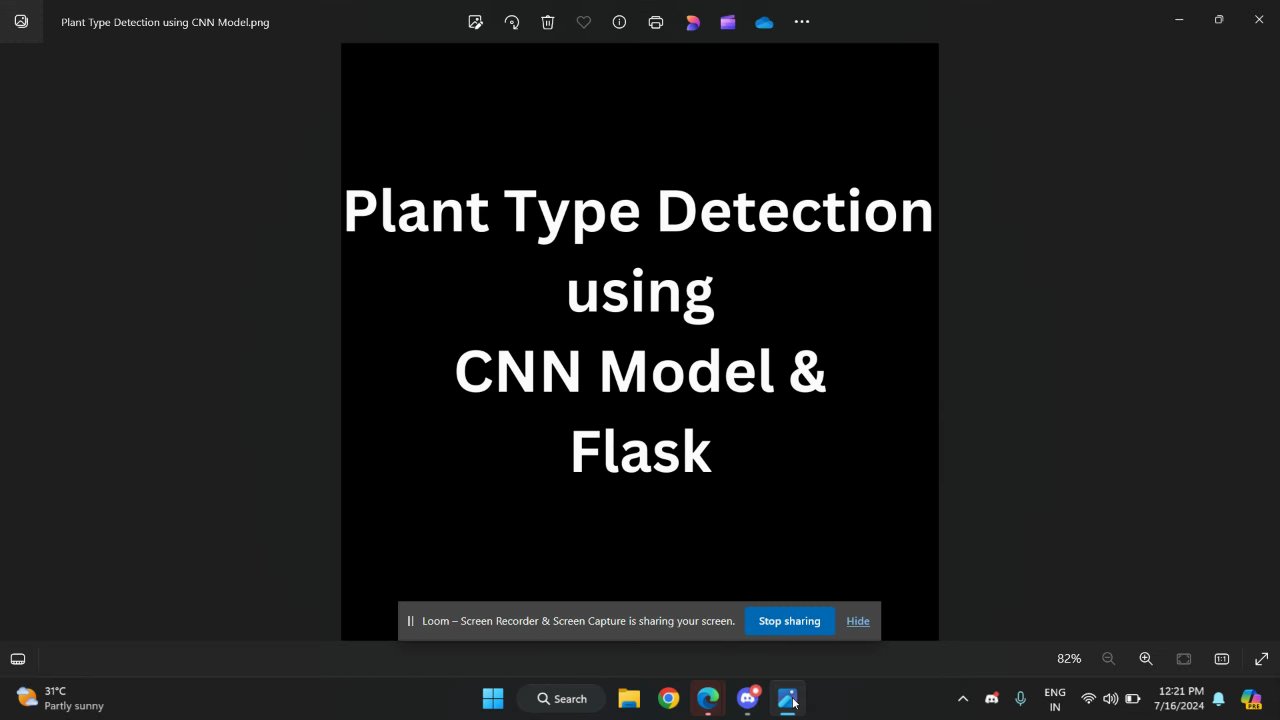
Task: Rotate the image with the rotate icon
Action: 512,22
